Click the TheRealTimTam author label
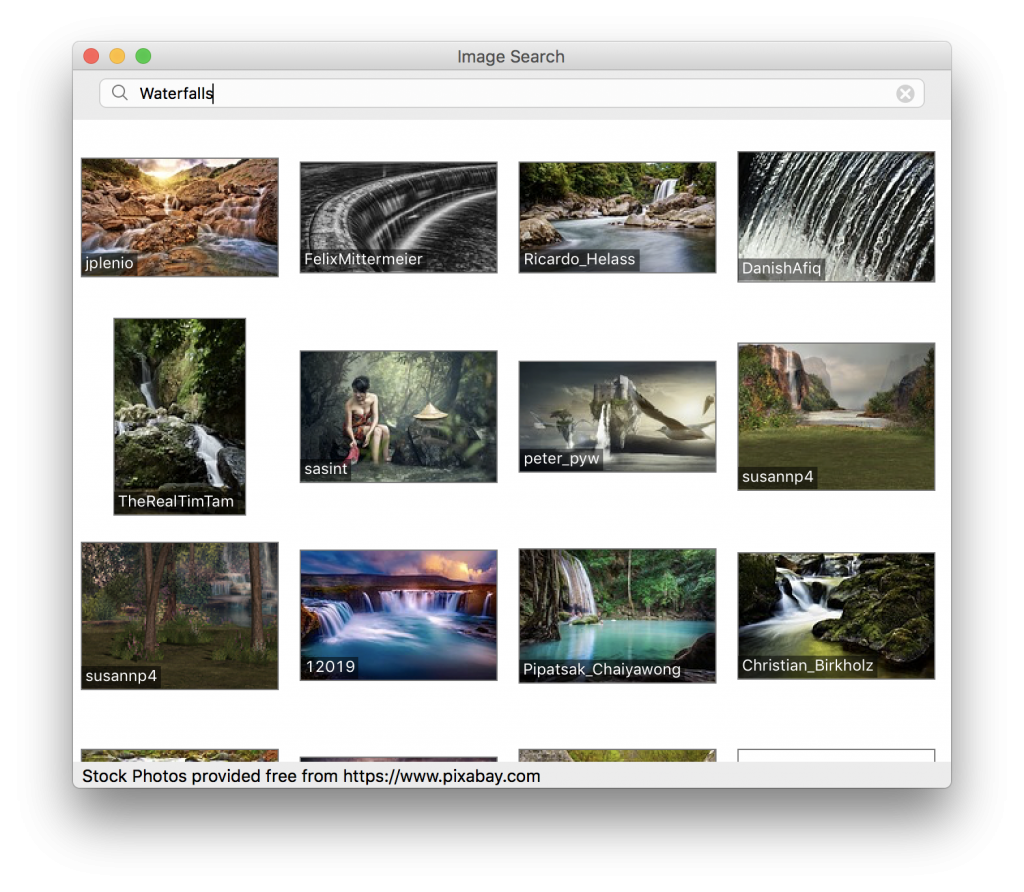Image resolution: width=1024 pixels, height=892 pixels. click(x=176, y=502)
